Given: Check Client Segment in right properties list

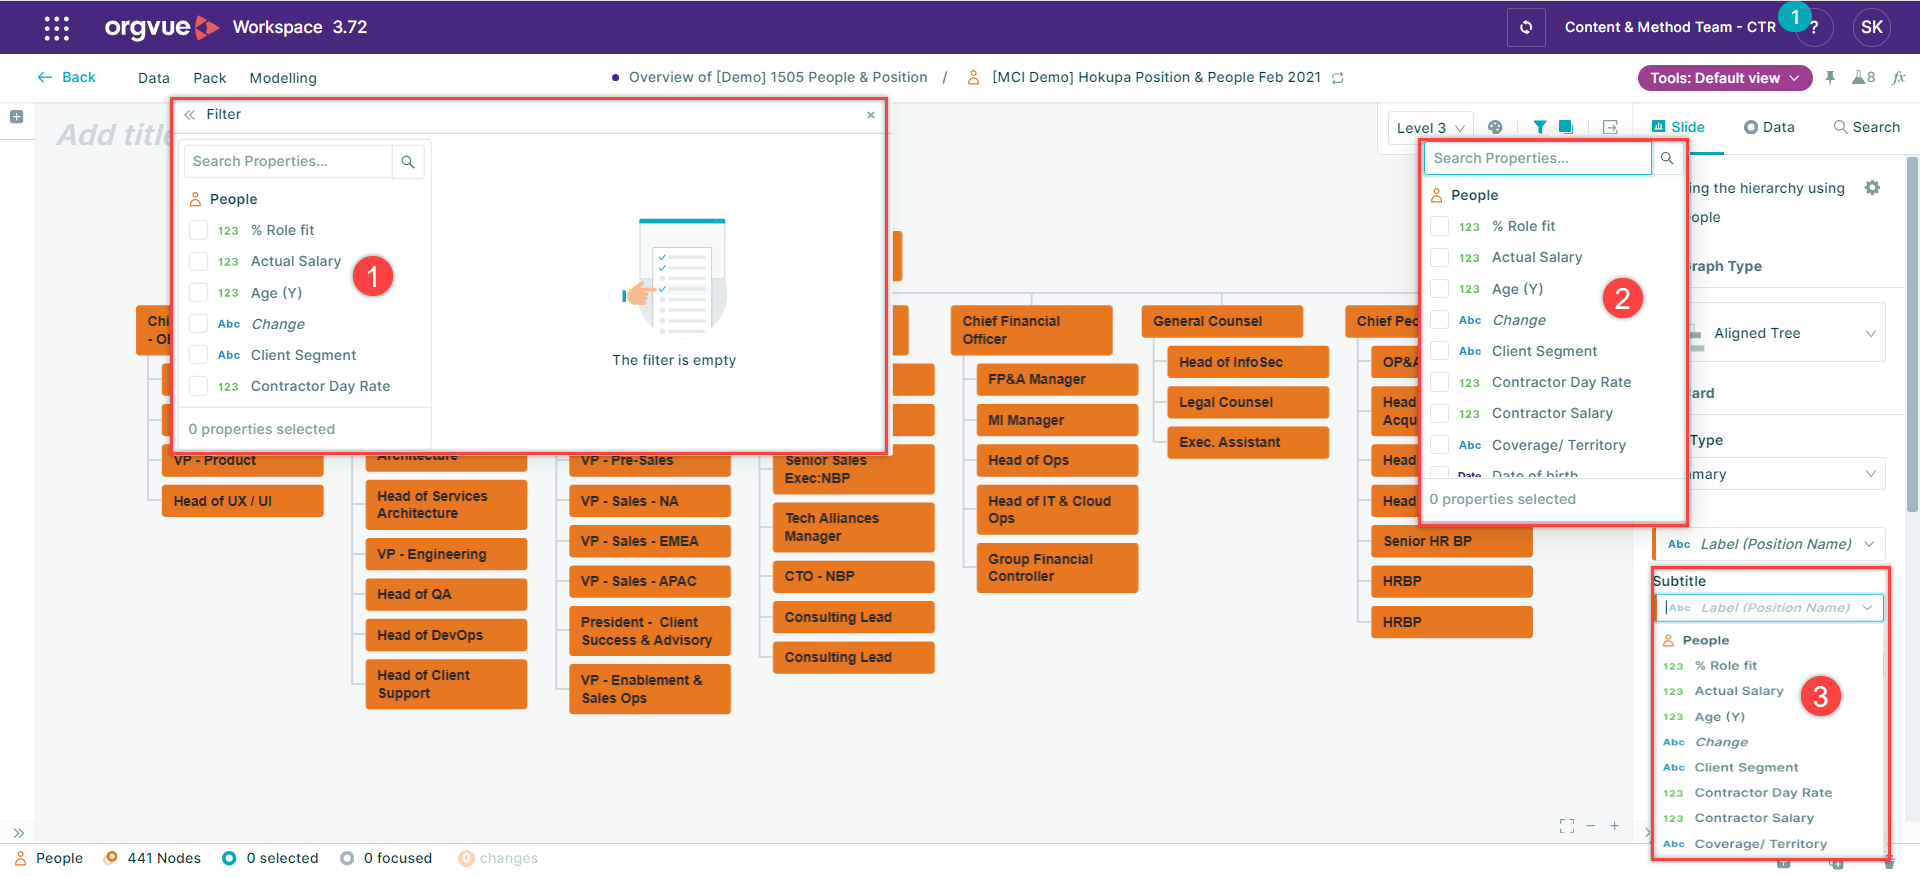Looking at the screenshot, I should tap(1439, 351).
